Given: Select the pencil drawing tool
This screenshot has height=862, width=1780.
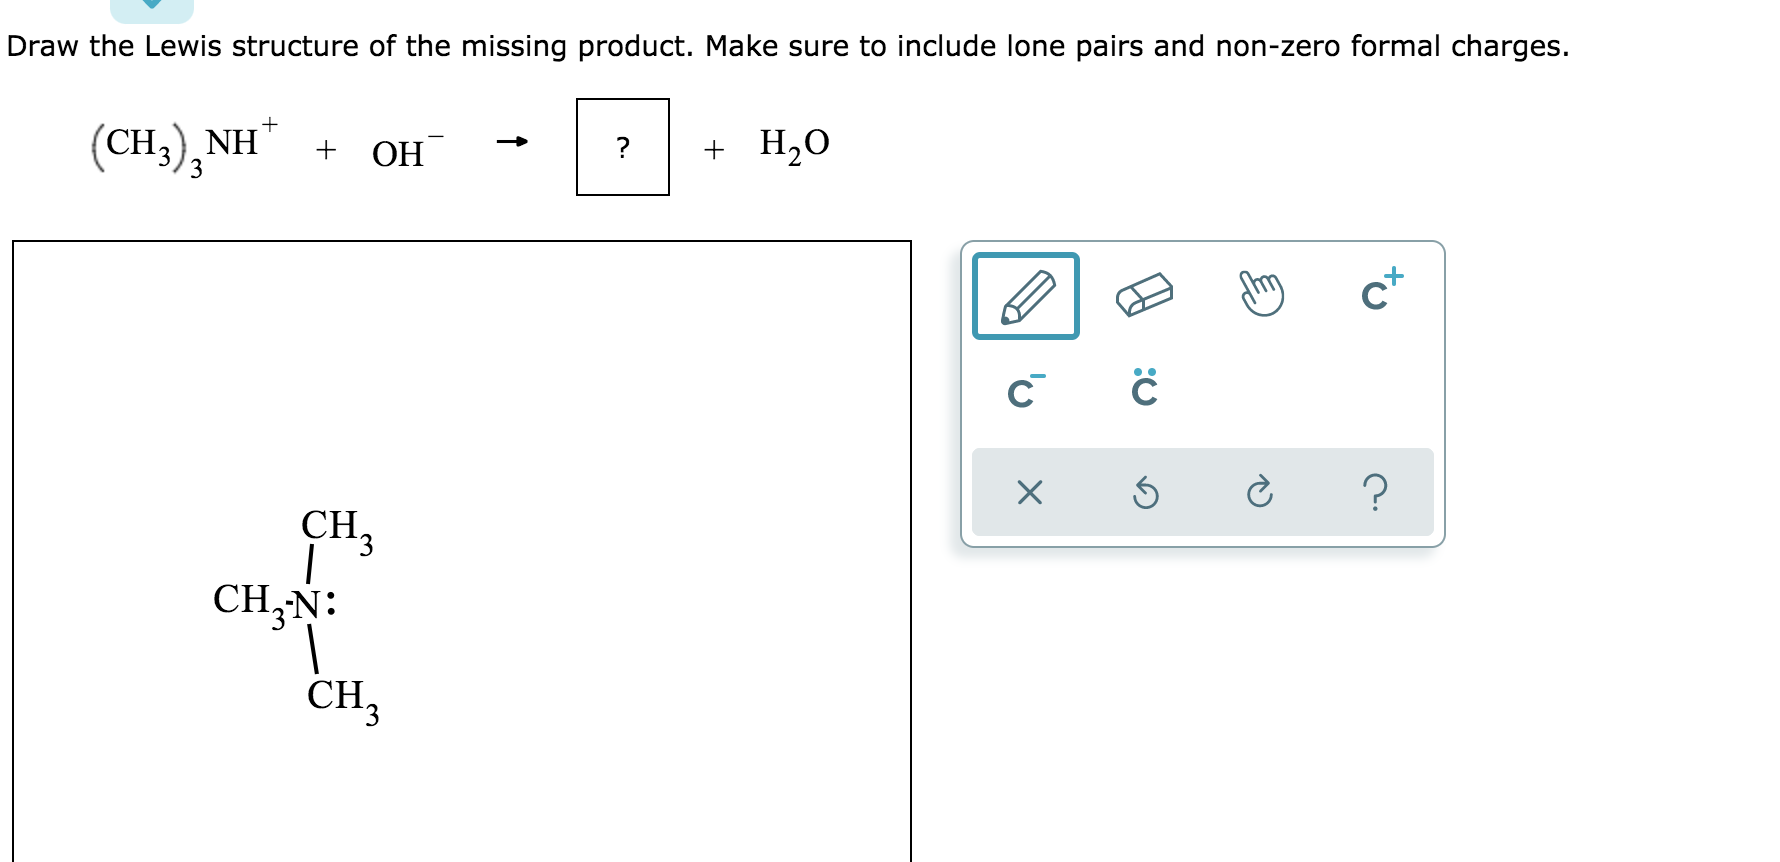Looking at the screenshot, I should tap(1025, 297).
